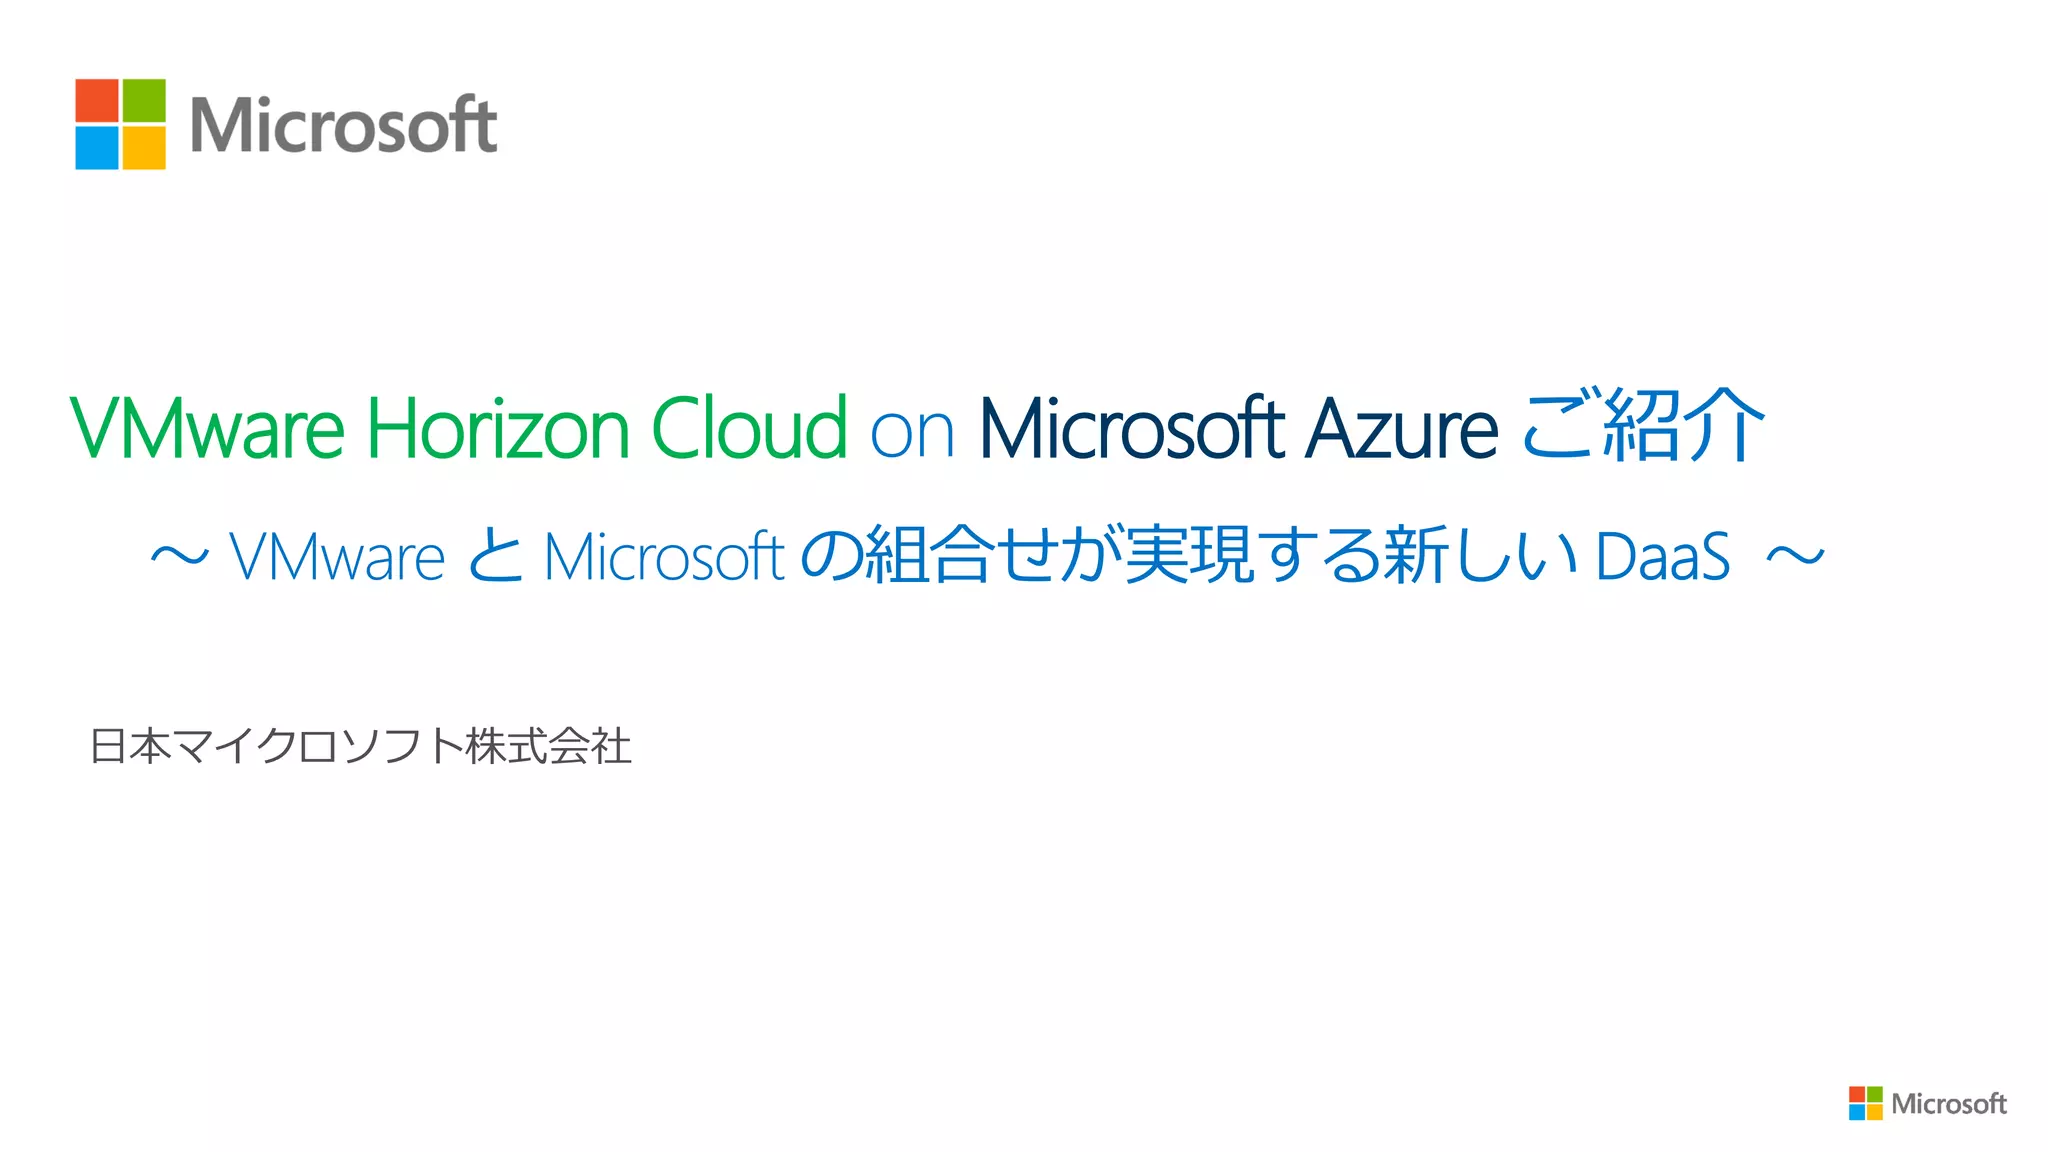The height and width of the screenshot is (1152, 2048).
Task: Click the DaaS word in the subtitle
Action: [1663, 556]
